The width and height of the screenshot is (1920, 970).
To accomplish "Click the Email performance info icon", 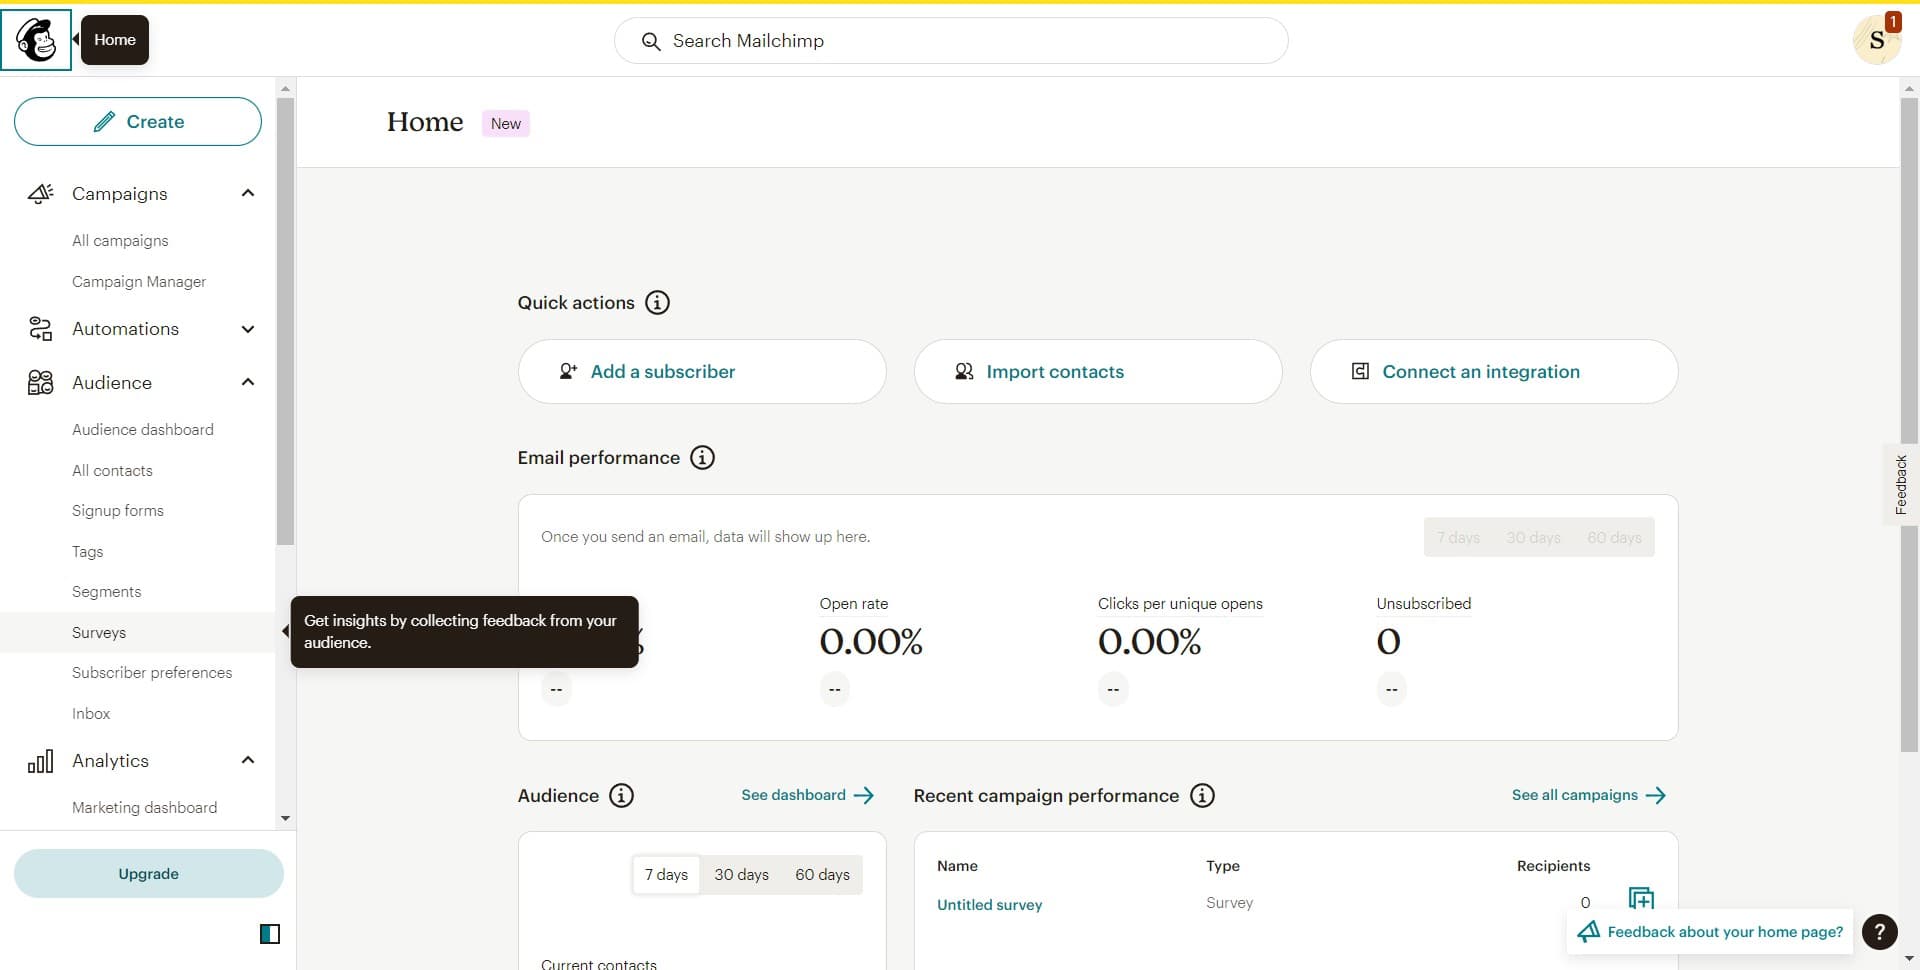I will point(701,457).
